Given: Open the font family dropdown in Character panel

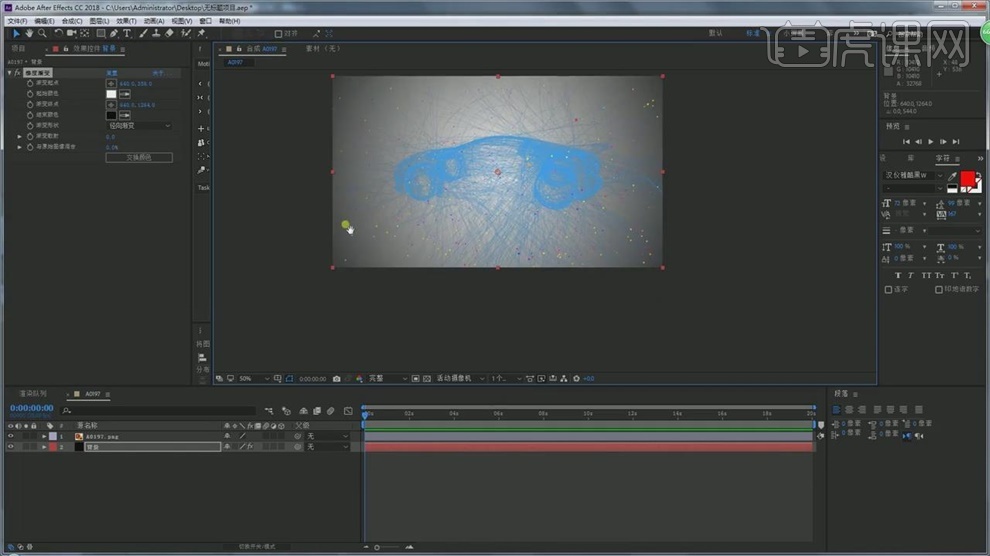Looking at the screenshot, I should pos(914,175).
